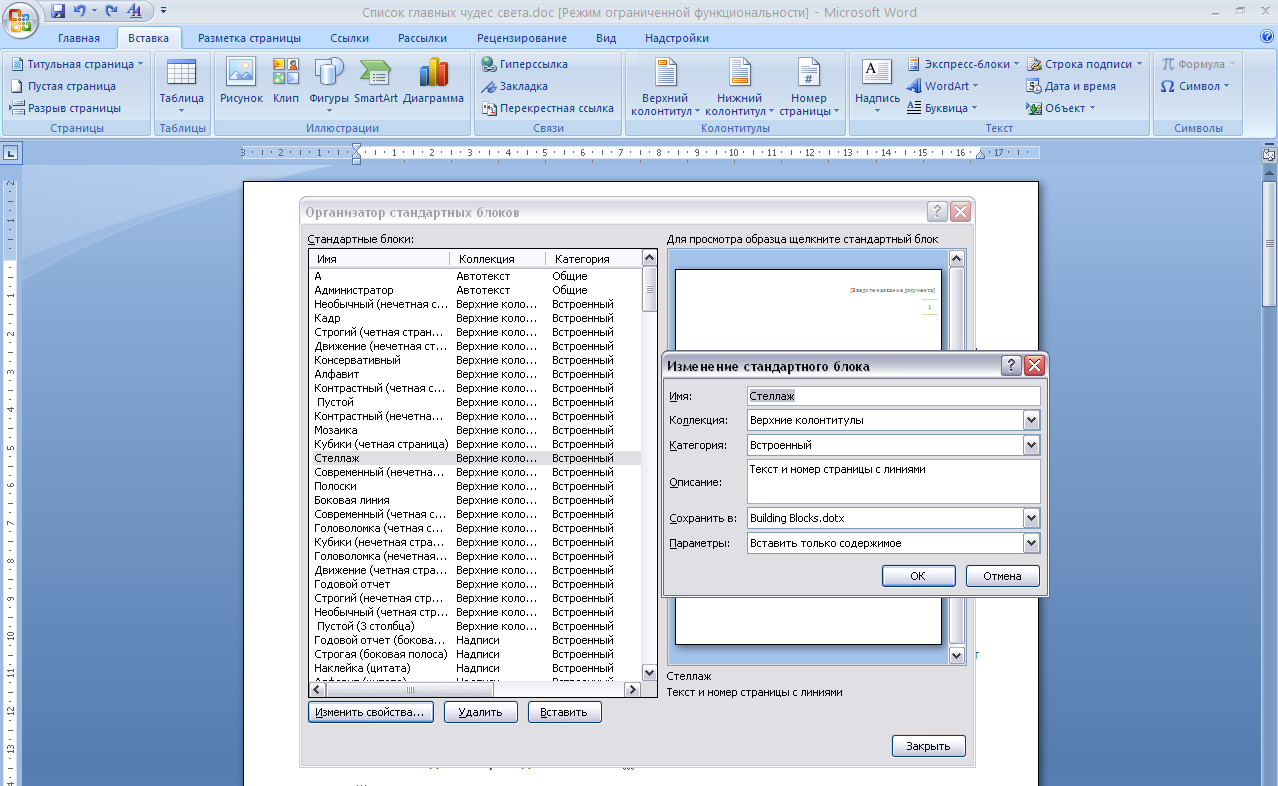Open Quick Access Toolbar customize arrow

tap(163, 11)
